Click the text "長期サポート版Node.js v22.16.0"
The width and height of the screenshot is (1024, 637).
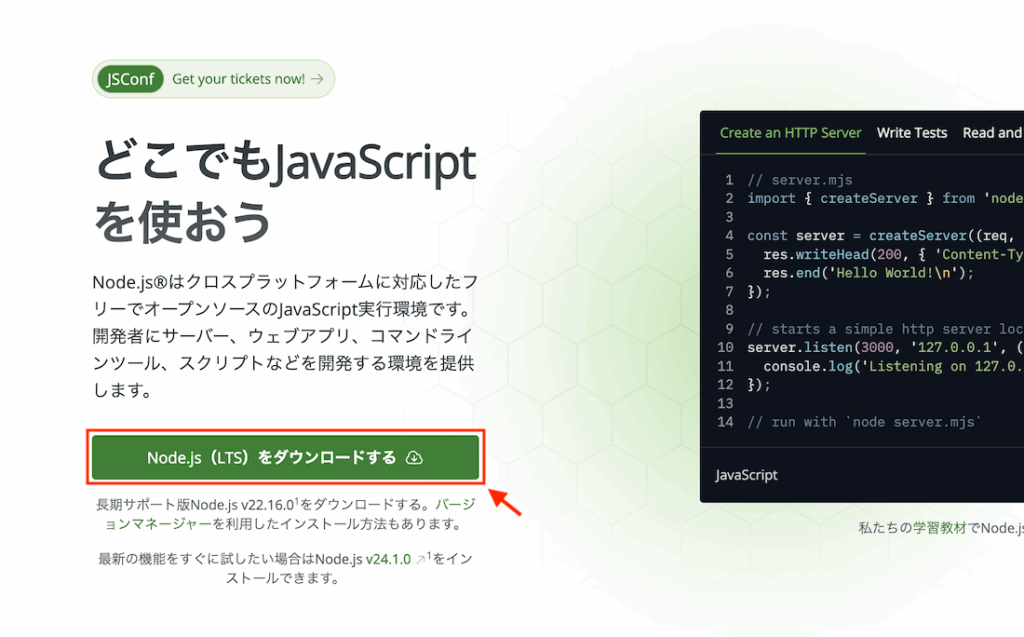[x=195, y=504]
